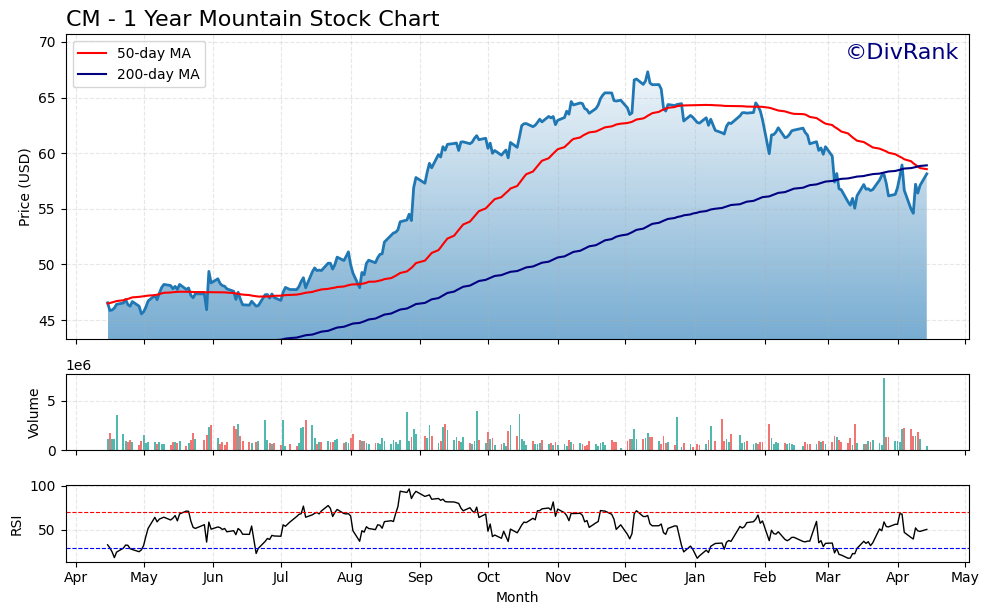Click the "Dec" month label
The image size is (989, 615).
(x=626, y=578)
